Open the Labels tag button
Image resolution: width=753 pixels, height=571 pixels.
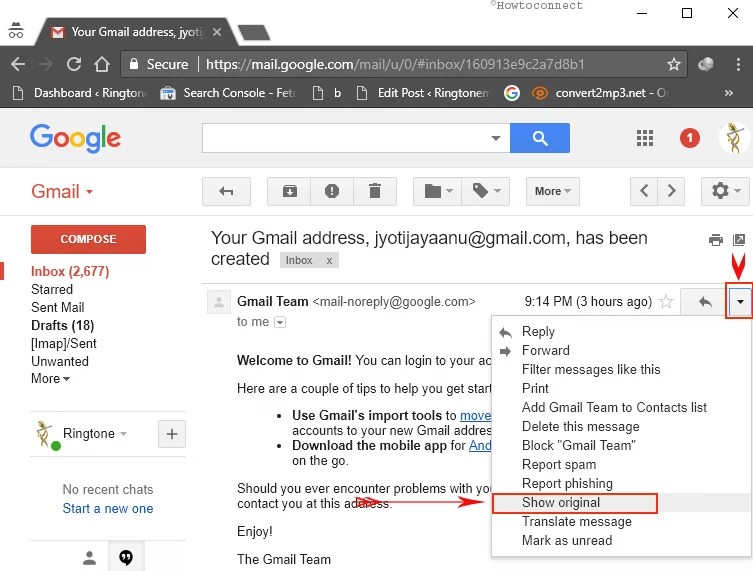tap(486, 192)
